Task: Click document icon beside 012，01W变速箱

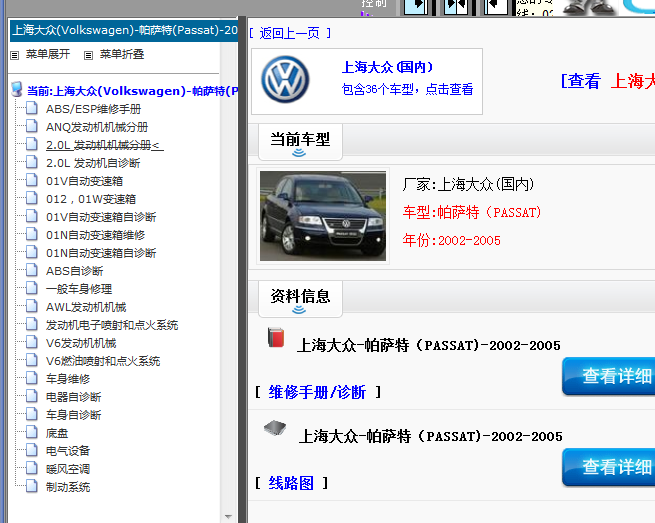Action: tap(32, 198)
